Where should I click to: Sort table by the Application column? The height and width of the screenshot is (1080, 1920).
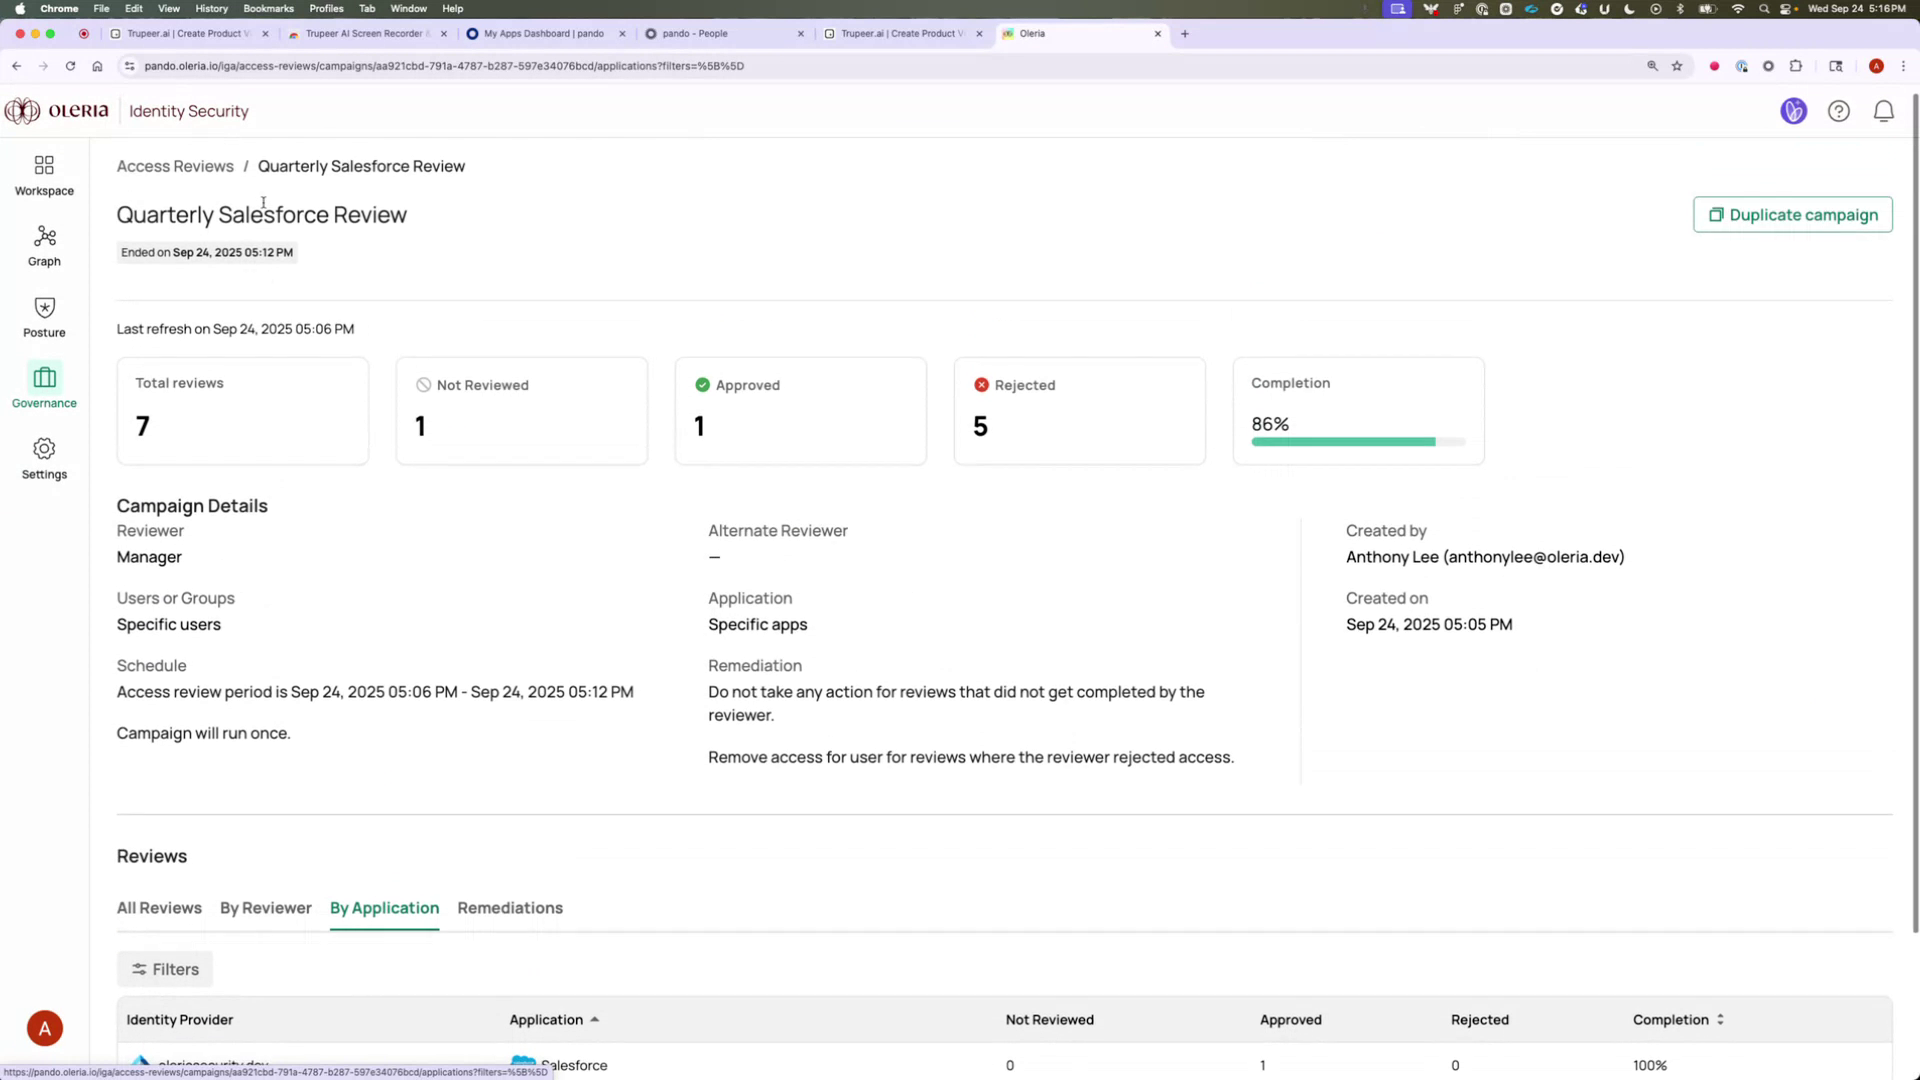(x=554, y=1019)
